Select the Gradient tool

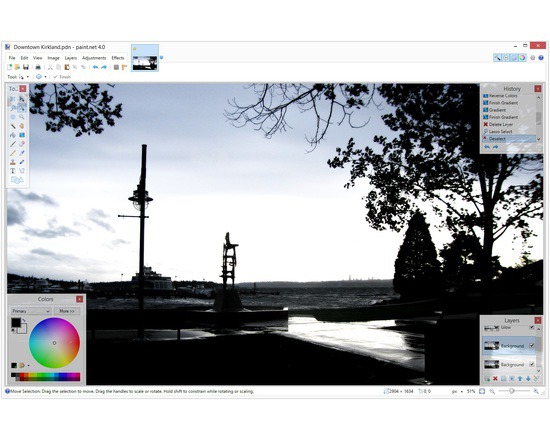22,135
